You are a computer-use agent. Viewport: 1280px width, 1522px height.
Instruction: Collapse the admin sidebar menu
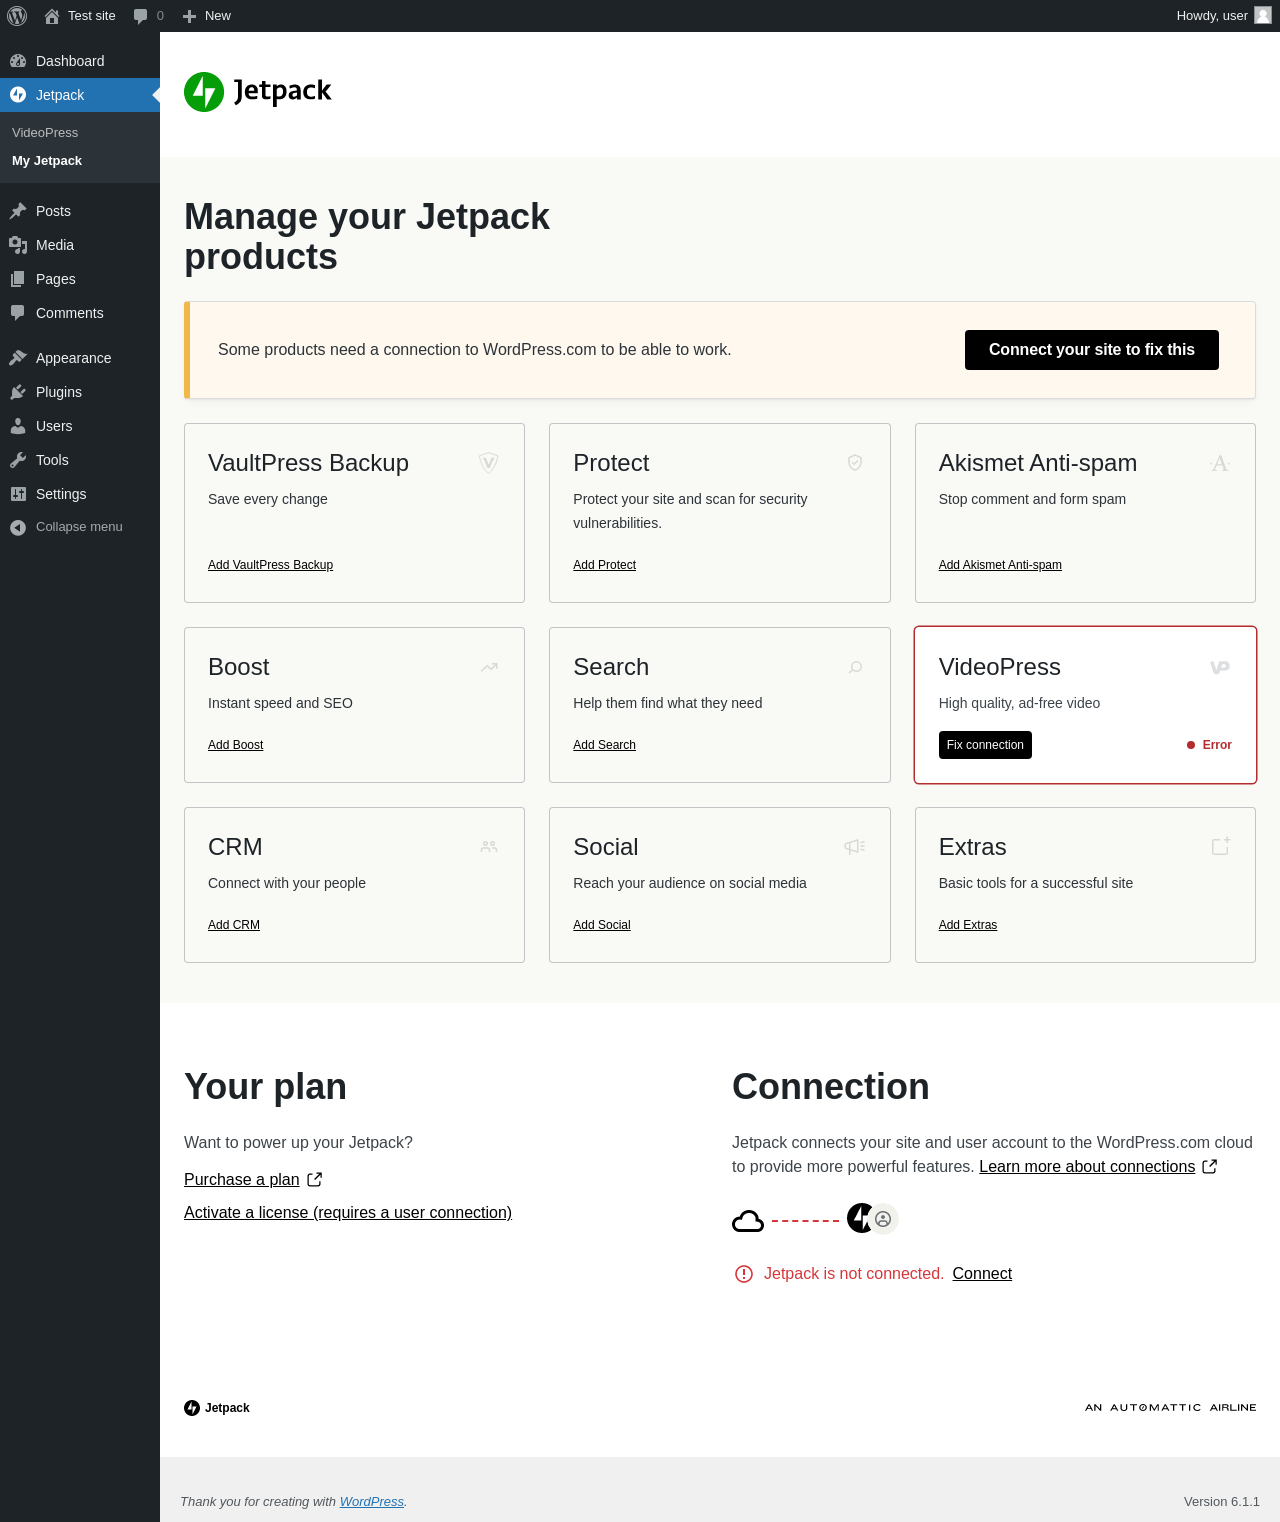80,527
